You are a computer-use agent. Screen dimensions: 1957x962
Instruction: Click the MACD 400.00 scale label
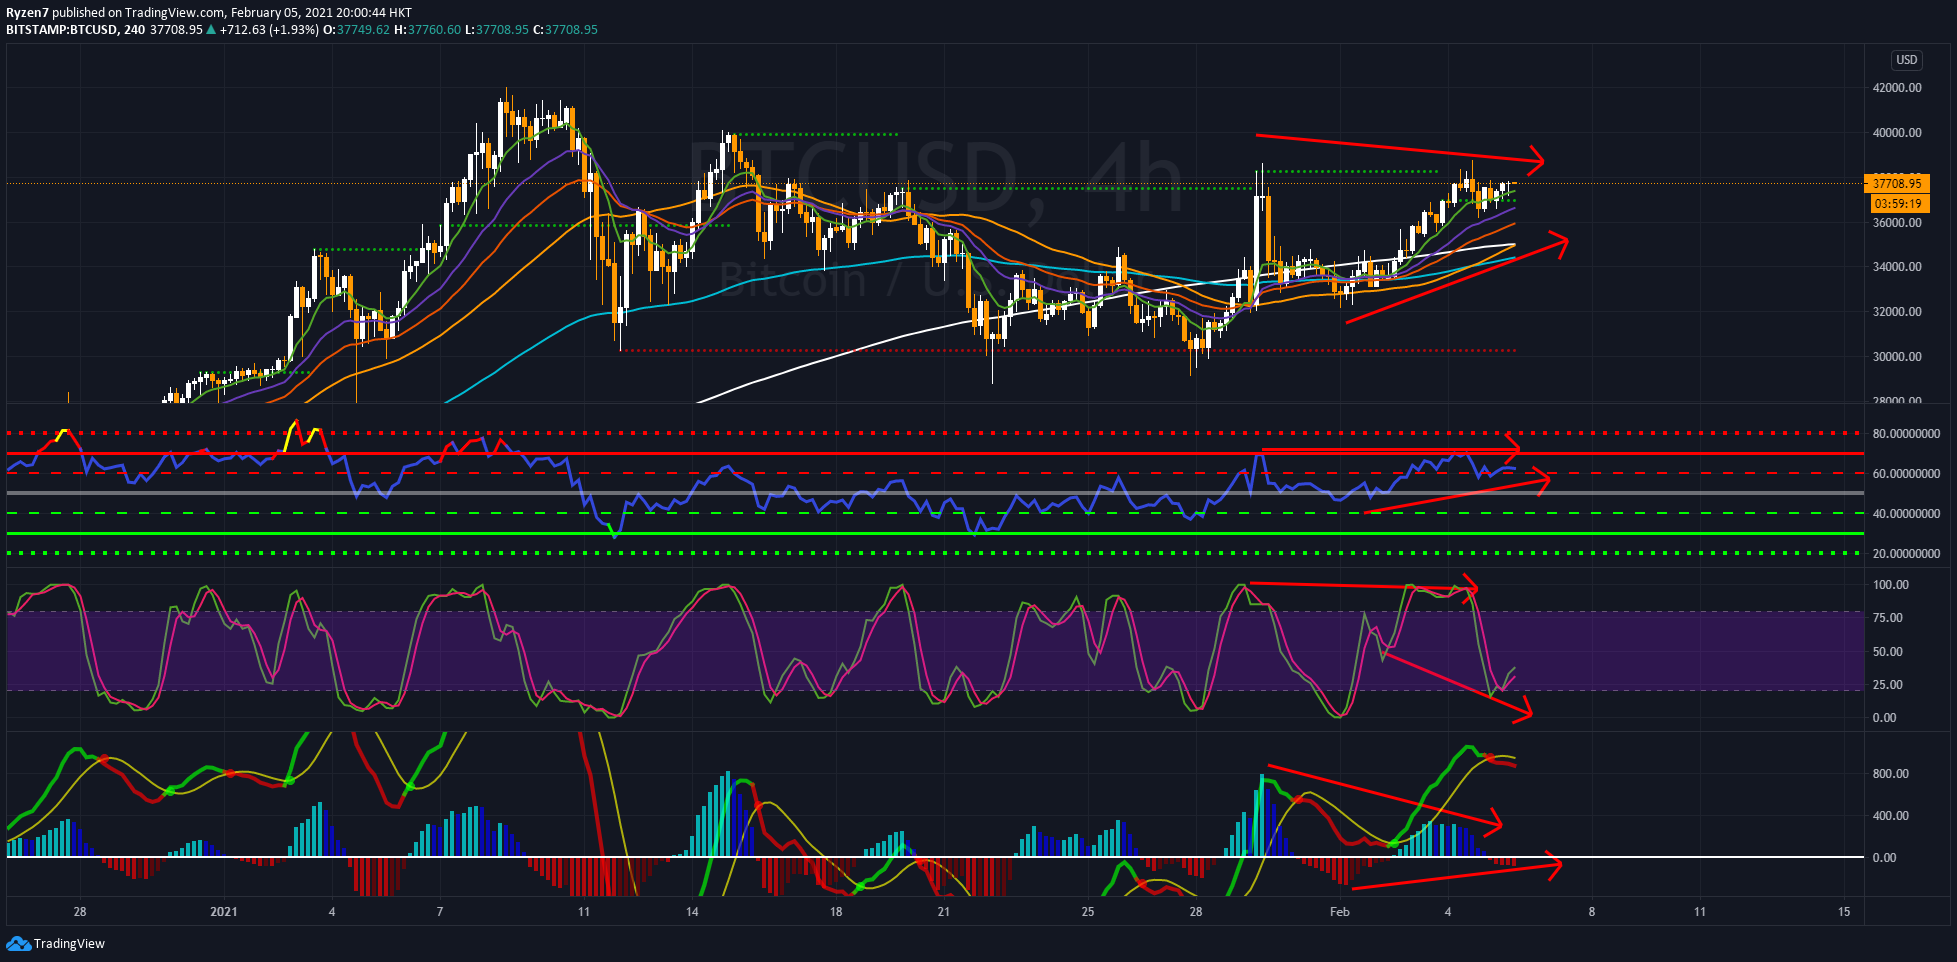(x=1890, y=816)
